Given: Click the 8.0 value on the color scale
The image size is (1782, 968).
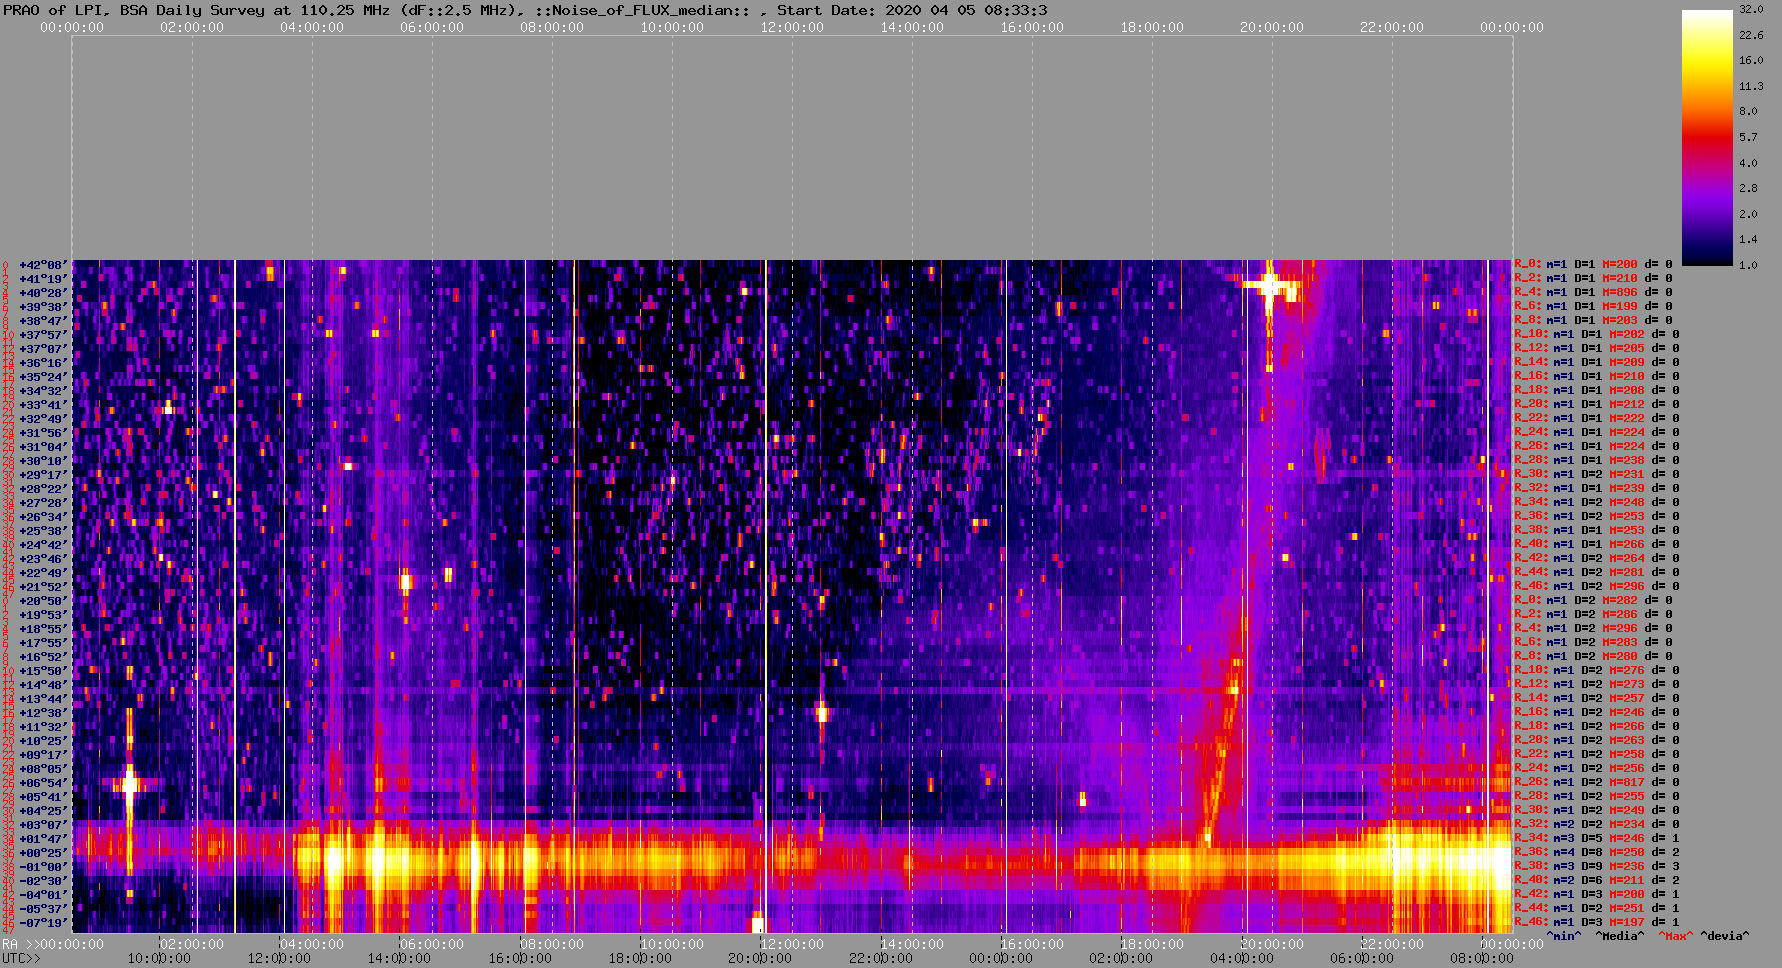Looking at the screenshot, I should pyautogui.click(x=1748, y=111).
